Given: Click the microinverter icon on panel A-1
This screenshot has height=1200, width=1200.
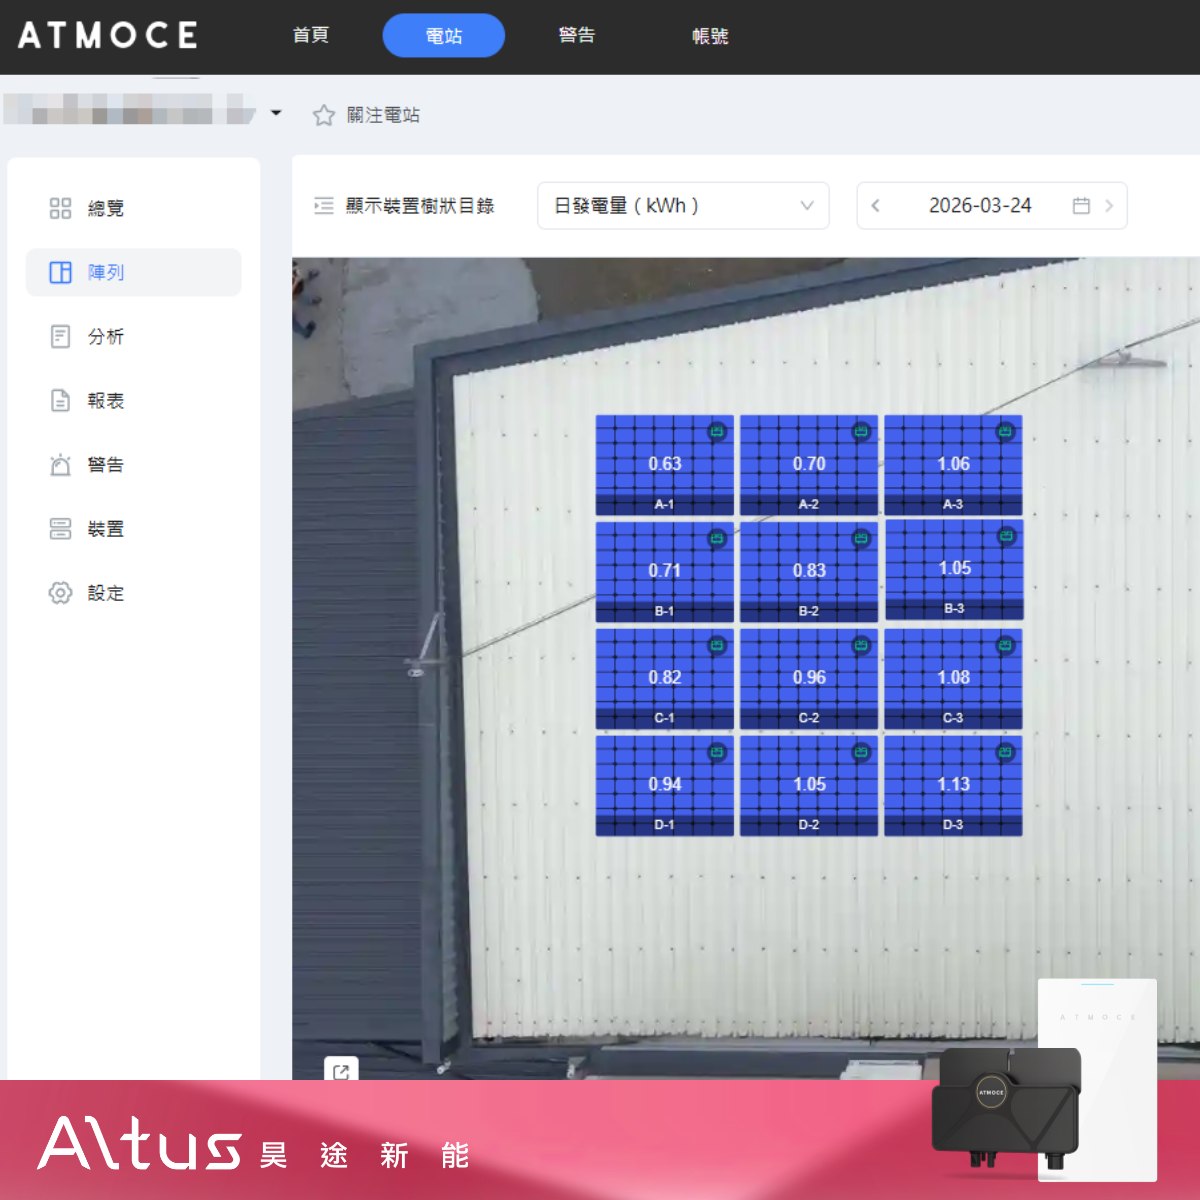Looking at the screenshot, I should tap(717, 432).
